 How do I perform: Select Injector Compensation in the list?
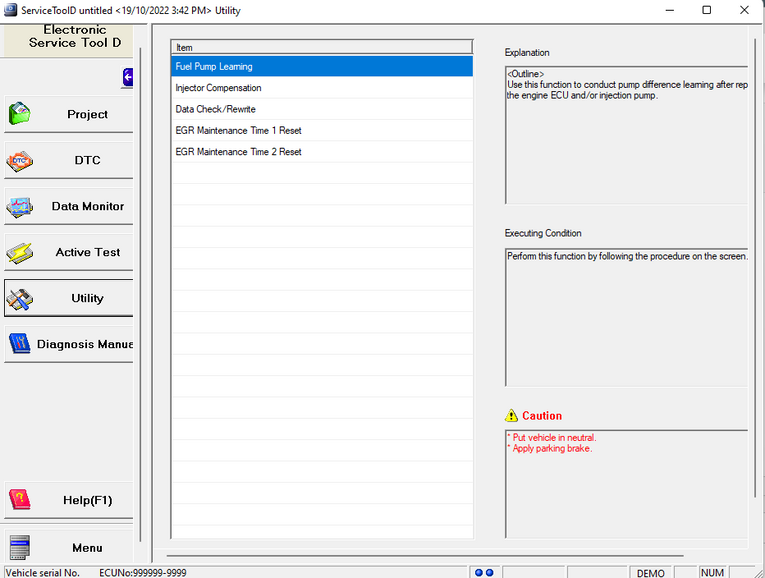point(218,88)
